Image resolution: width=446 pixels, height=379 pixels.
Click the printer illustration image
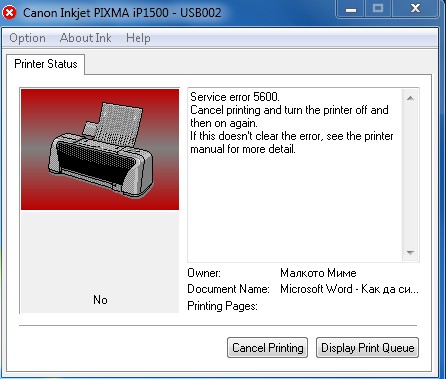pyautogui.click(x=100, y=149)
